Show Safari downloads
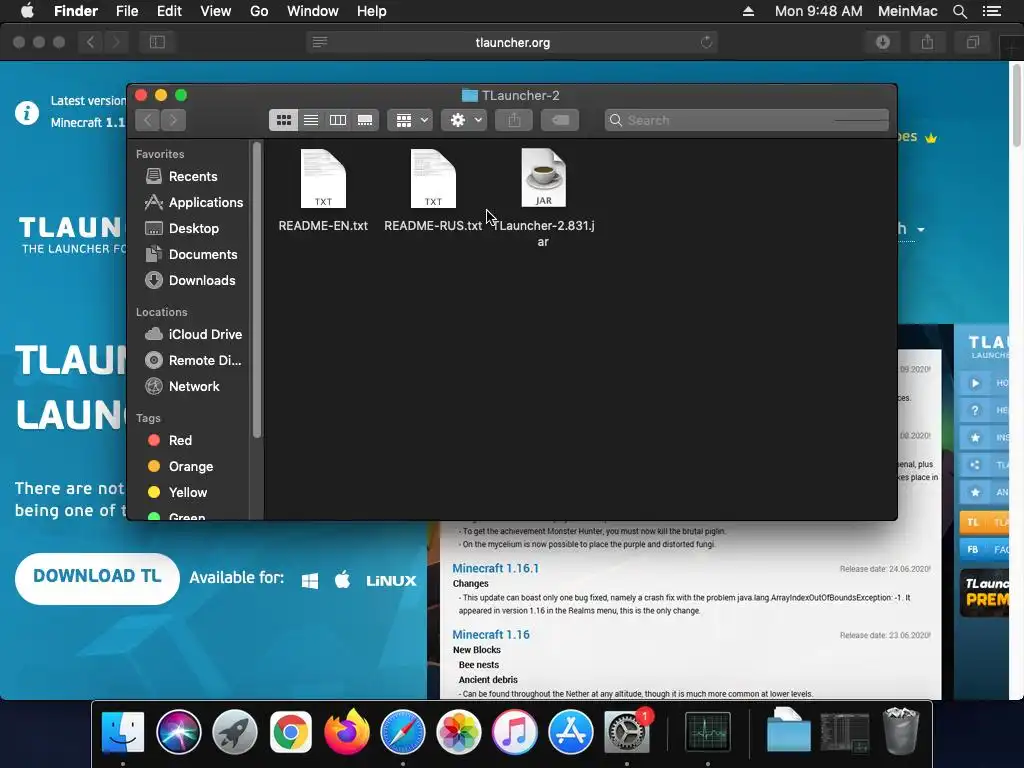 (x=883, y=42)
